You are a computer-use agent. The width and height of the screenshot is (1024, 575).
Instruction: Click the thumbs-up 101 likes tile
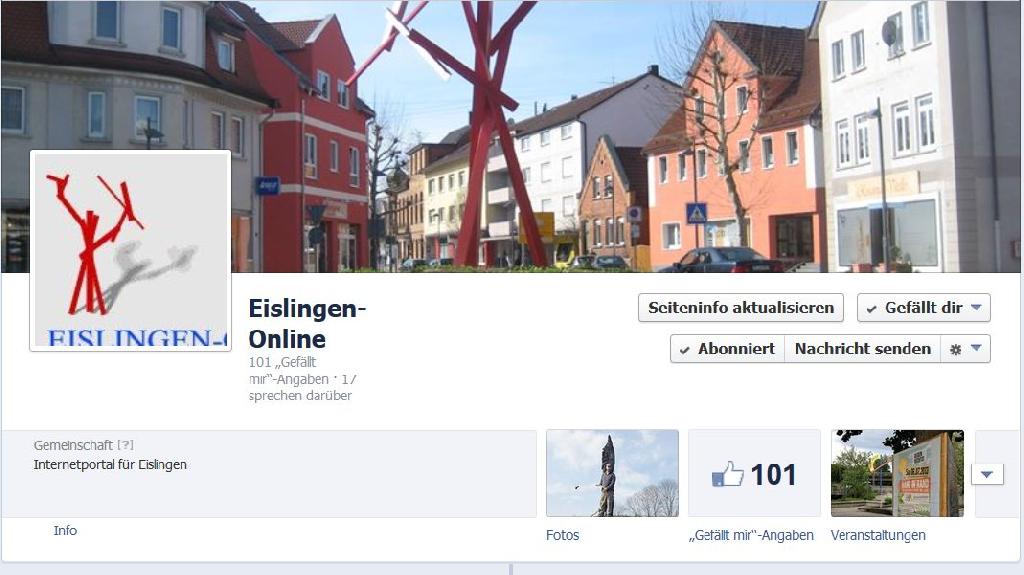point(754,473)
